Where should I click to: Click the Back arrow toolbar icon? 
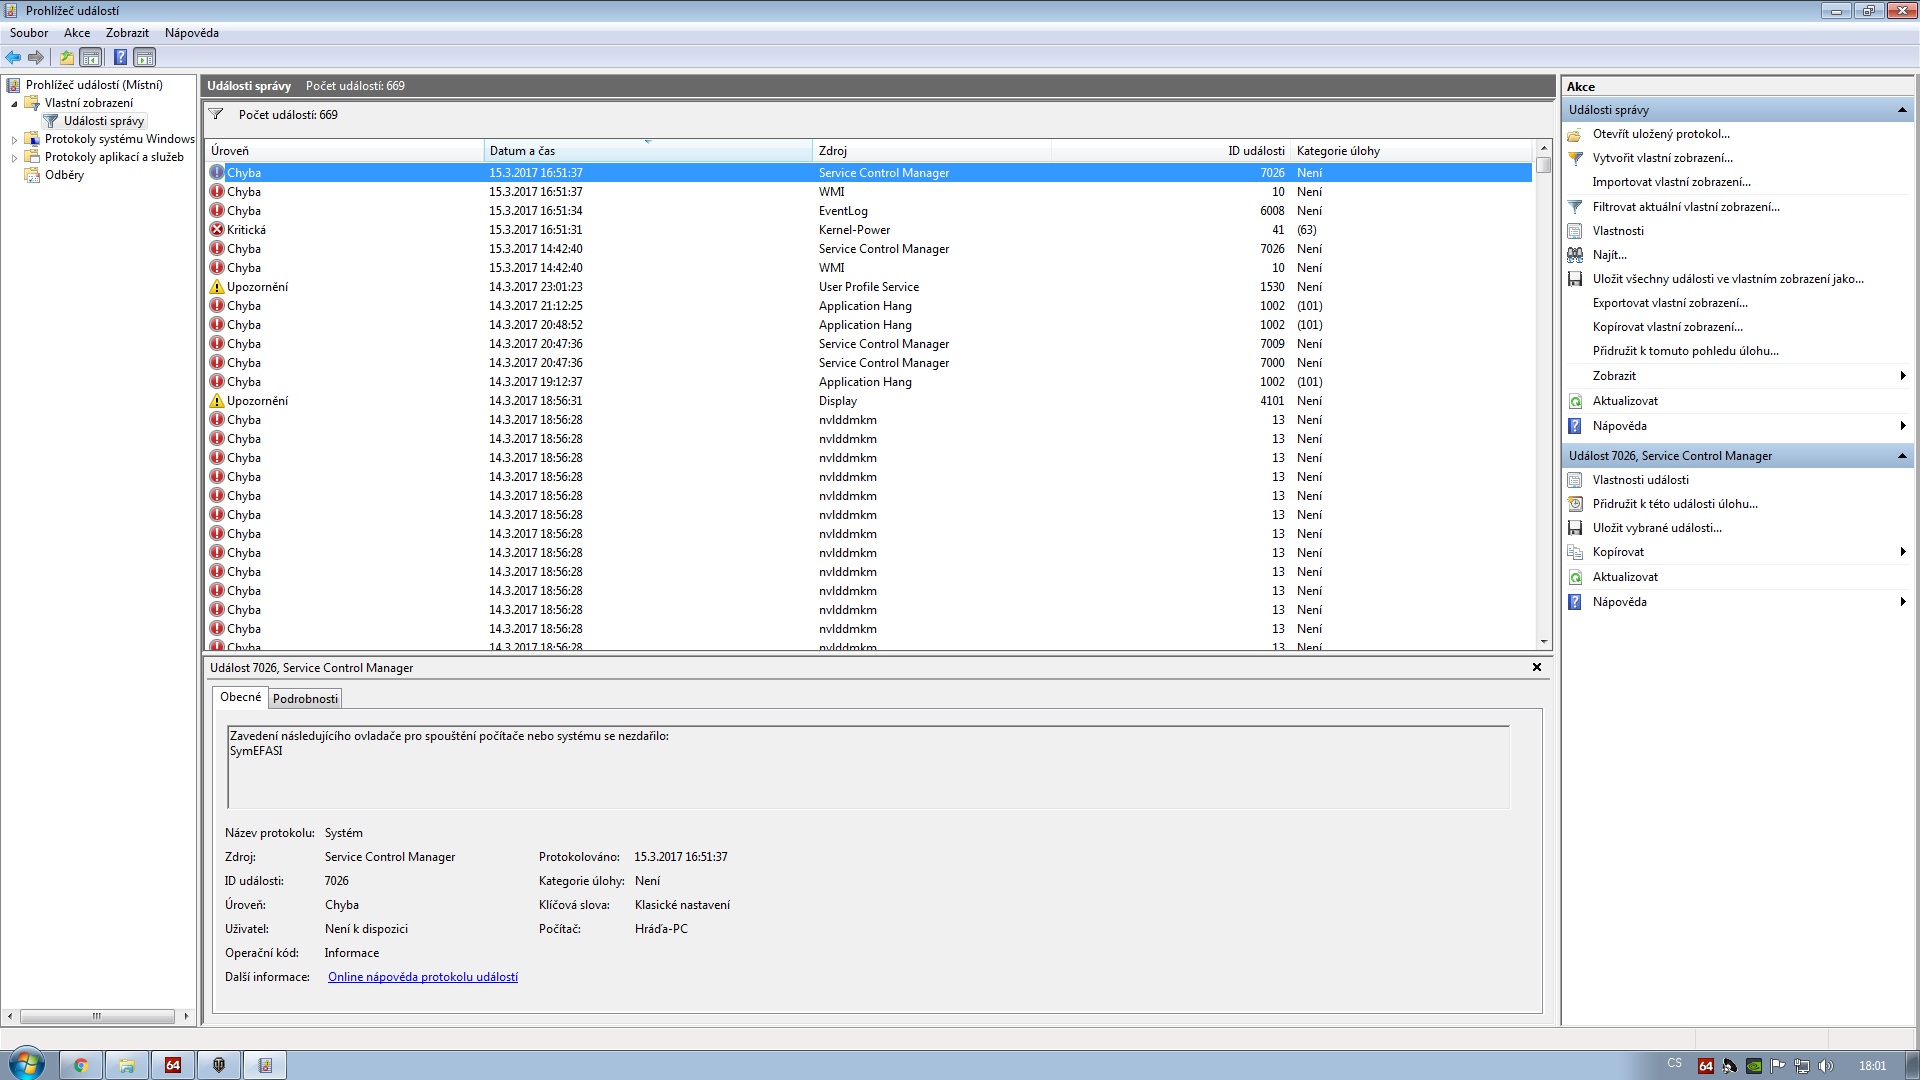pyautogui.click(x=13, y=57)
